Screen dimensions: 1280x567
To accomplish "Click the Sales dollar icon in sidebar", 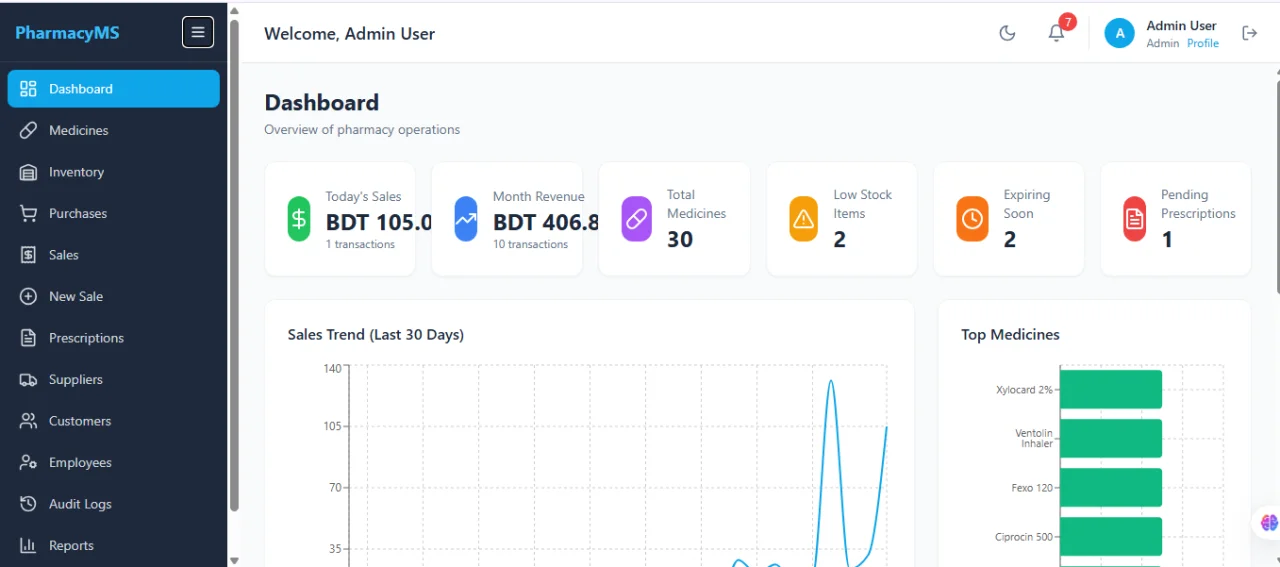I will point(28,255).
